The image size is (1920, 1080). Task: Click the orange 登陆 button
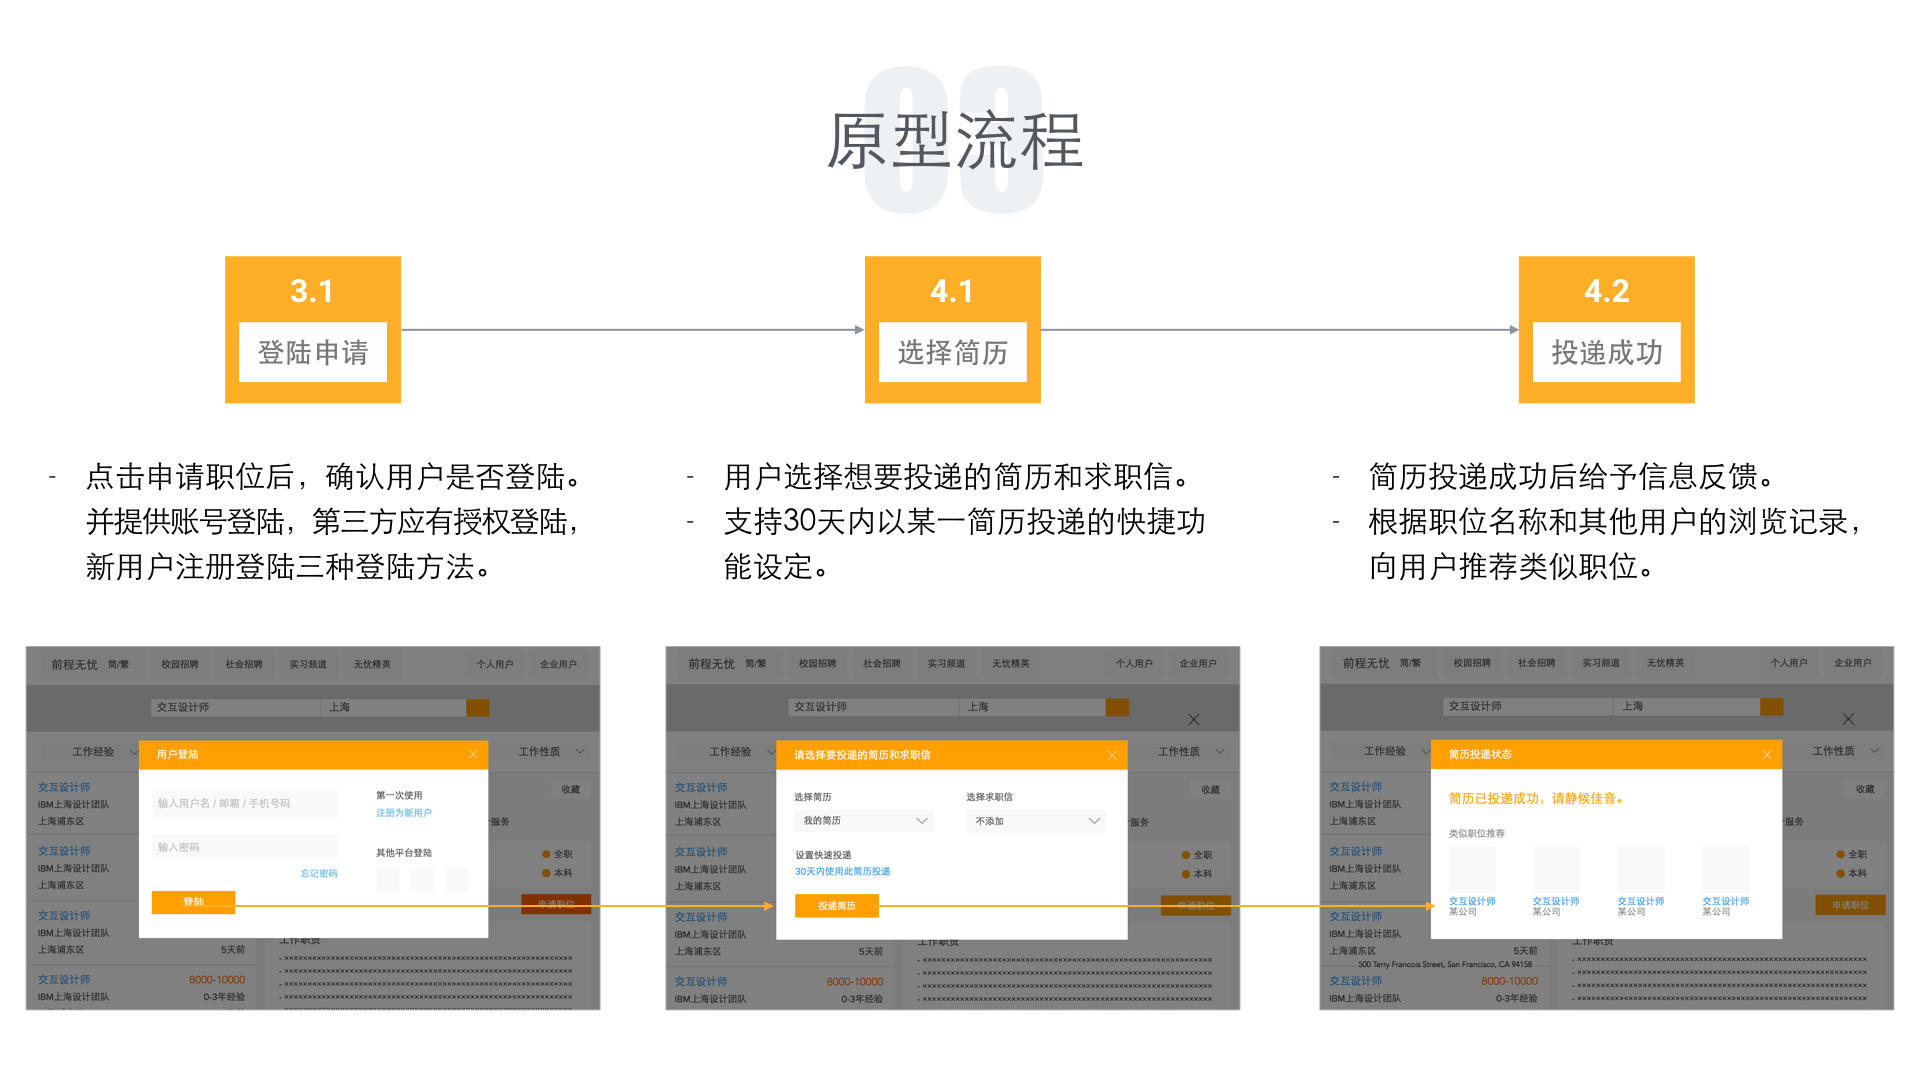pyautogui.click(x=193, y=902)
